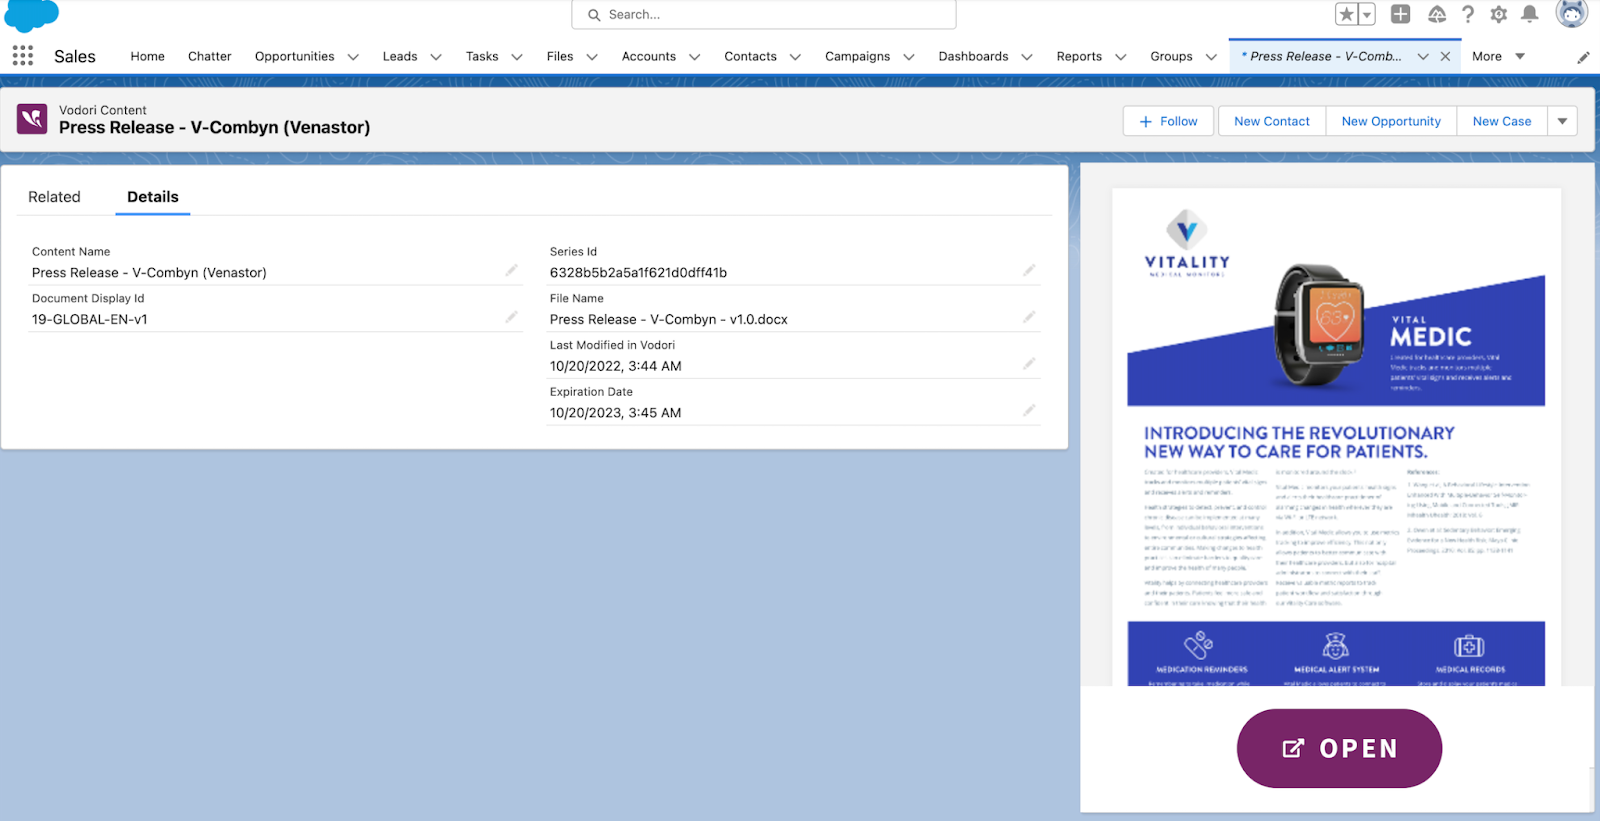Select the file name Press Release - V-Combyn - v1.0.docx
The image size is (1600, 821).
(669, 319)
